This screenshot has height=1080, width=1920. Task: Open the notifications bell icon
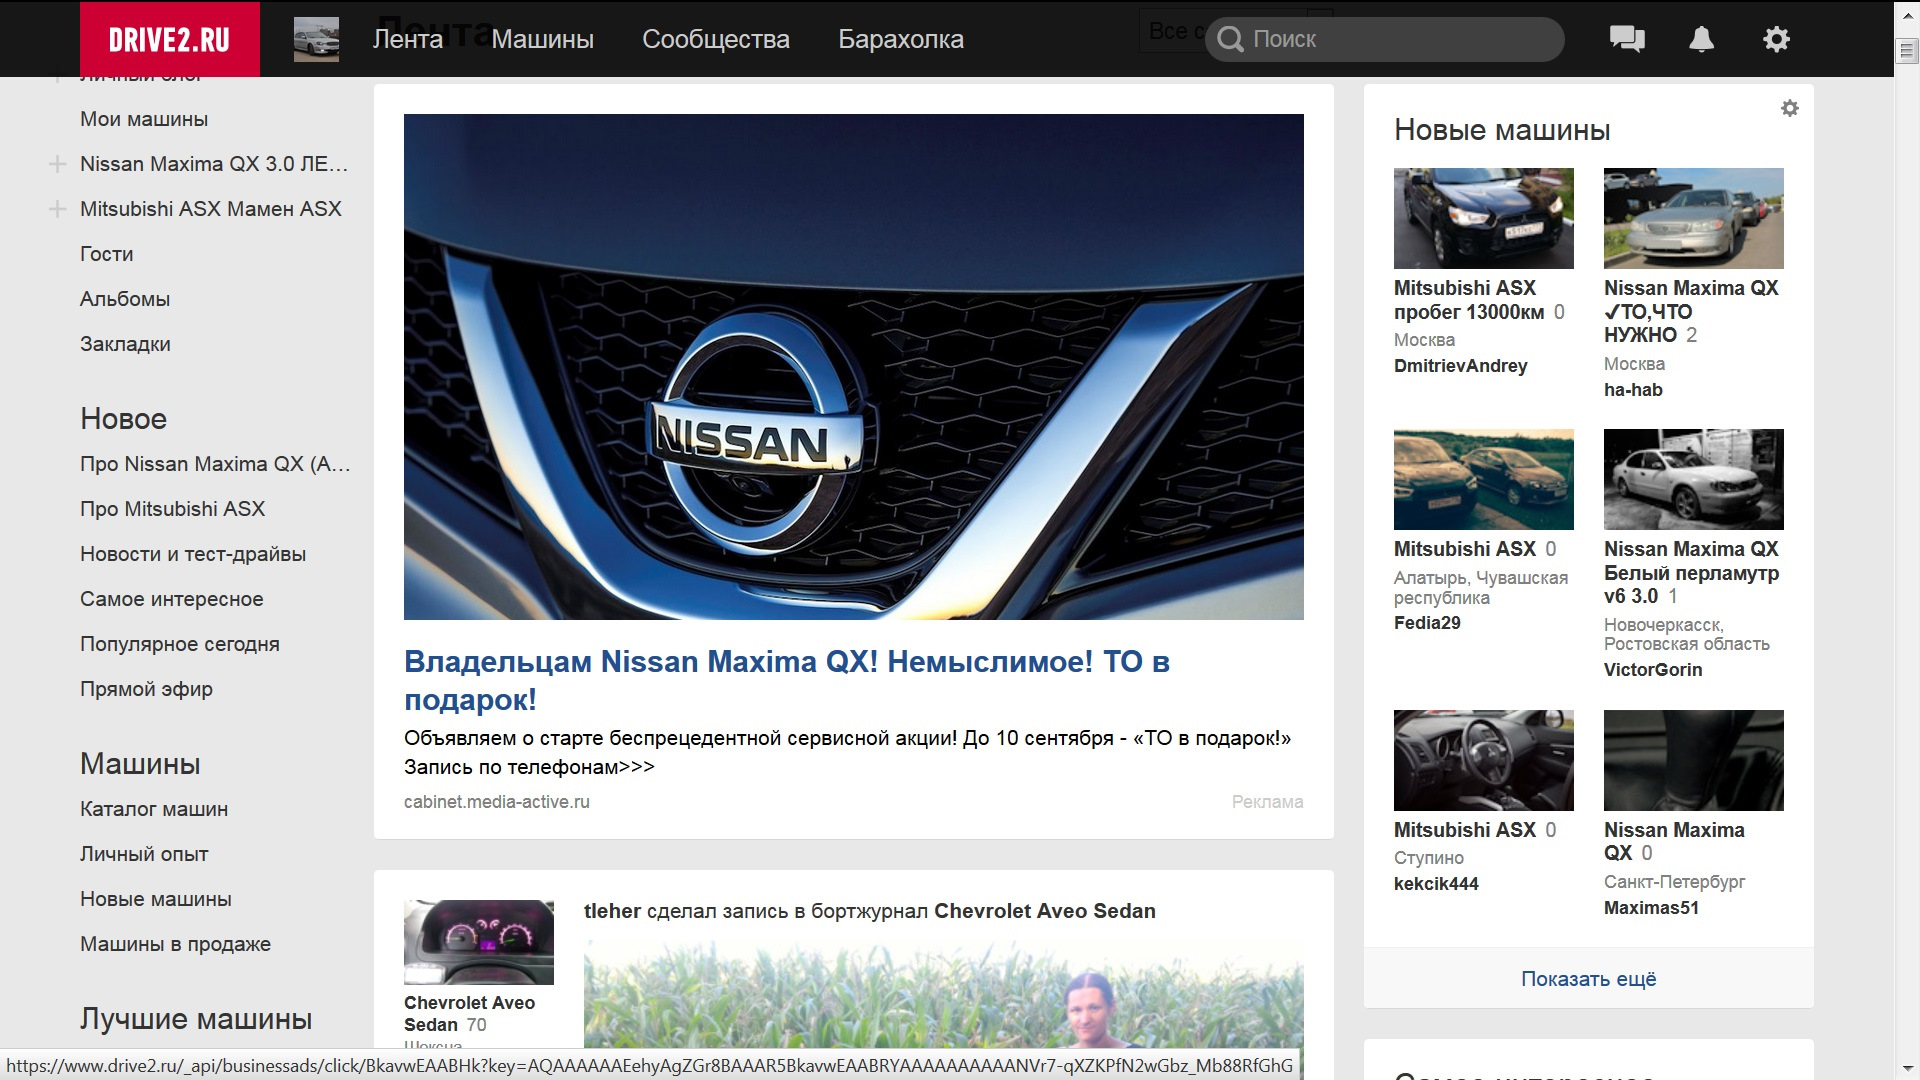[1701, 39]
